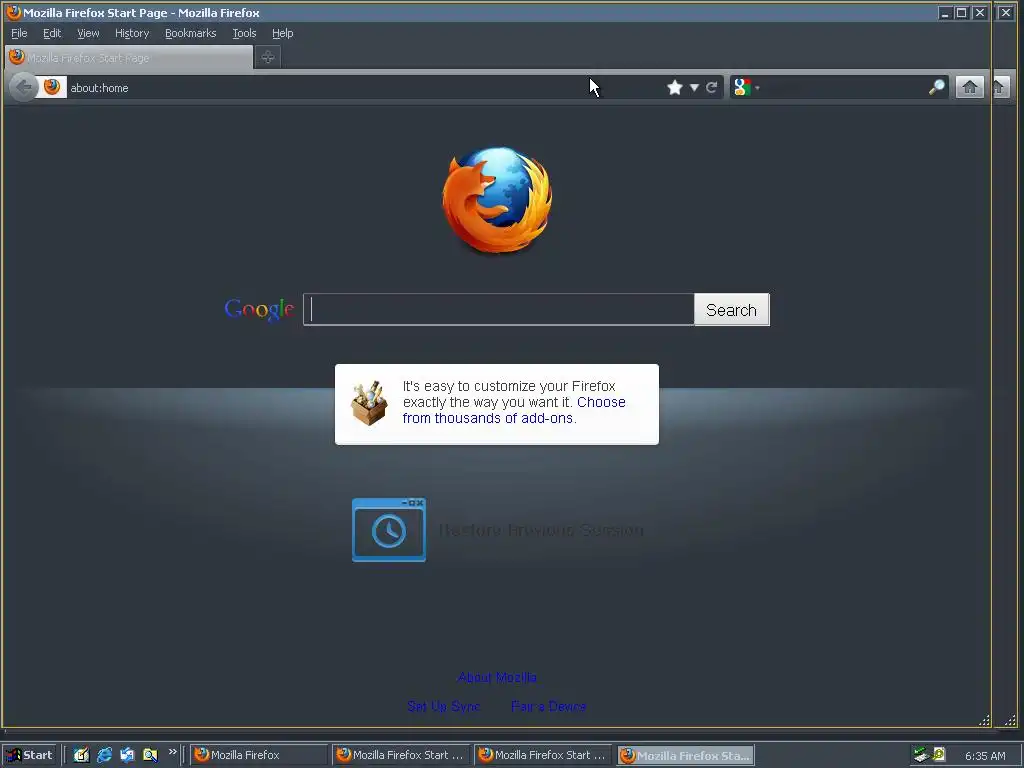Click the Firefox icon in title bar
This screenshot has height=768, width=1024.
[x=13, y=12]
